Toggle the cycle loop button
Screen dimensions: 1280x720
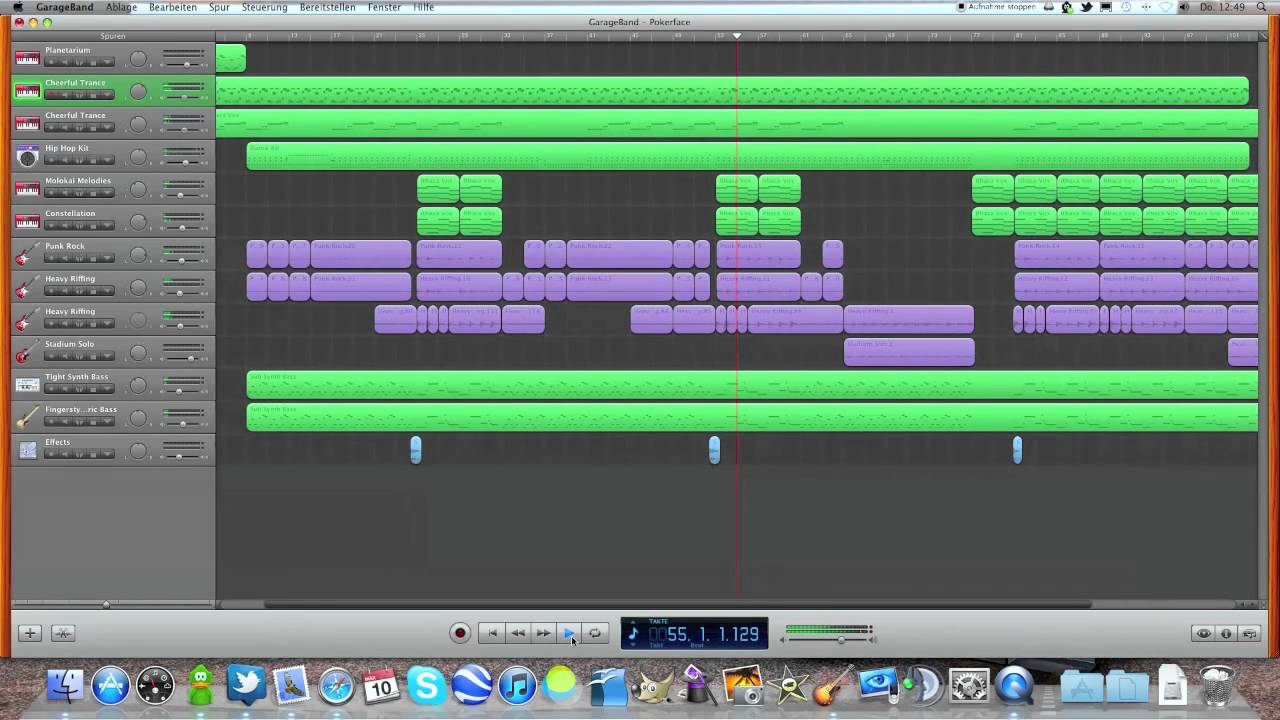click(x=595, y=633)
